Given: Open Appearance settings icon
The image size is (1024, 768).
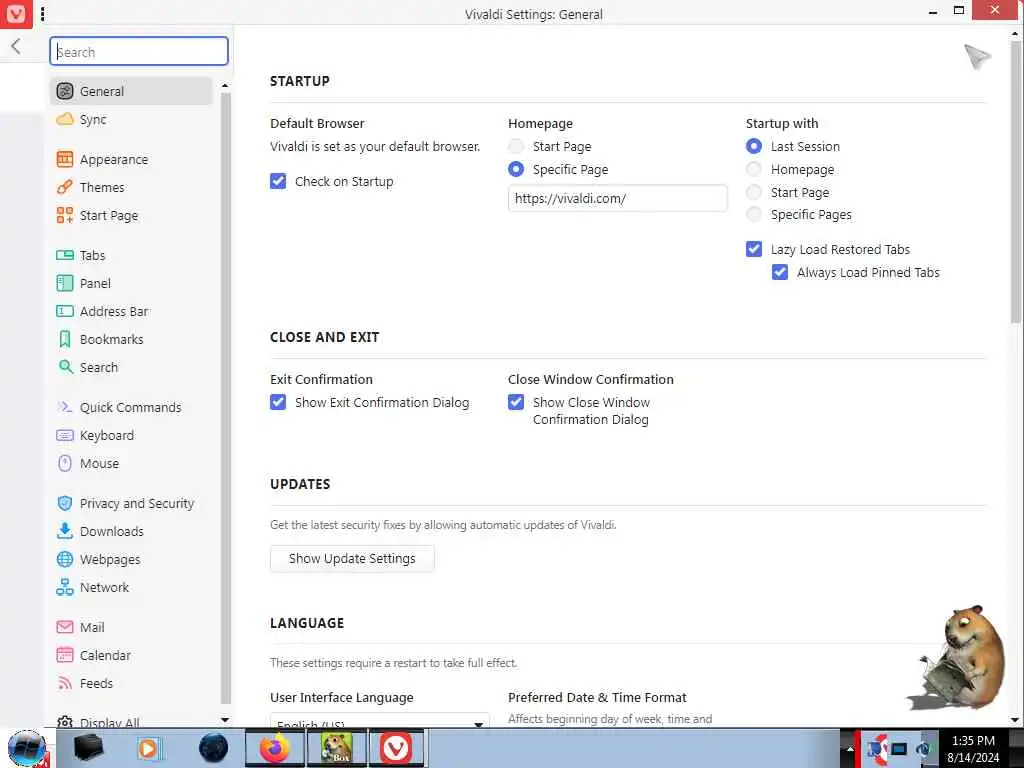Looking at the screenshot, I should [65, 159].
